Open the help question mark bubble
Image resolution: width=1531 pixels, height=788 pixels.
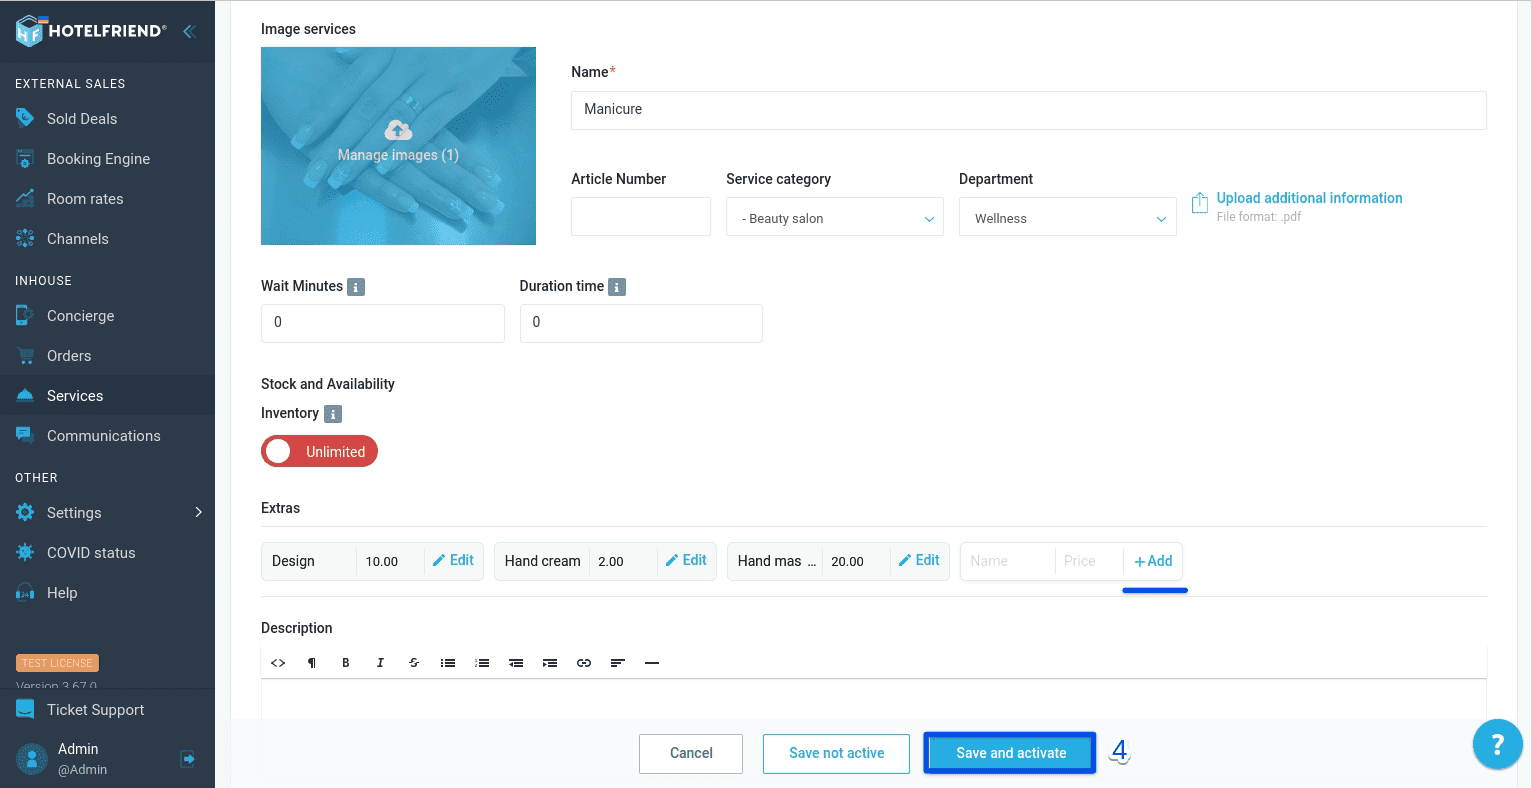pyautogui.click(x=1497, y=744)
